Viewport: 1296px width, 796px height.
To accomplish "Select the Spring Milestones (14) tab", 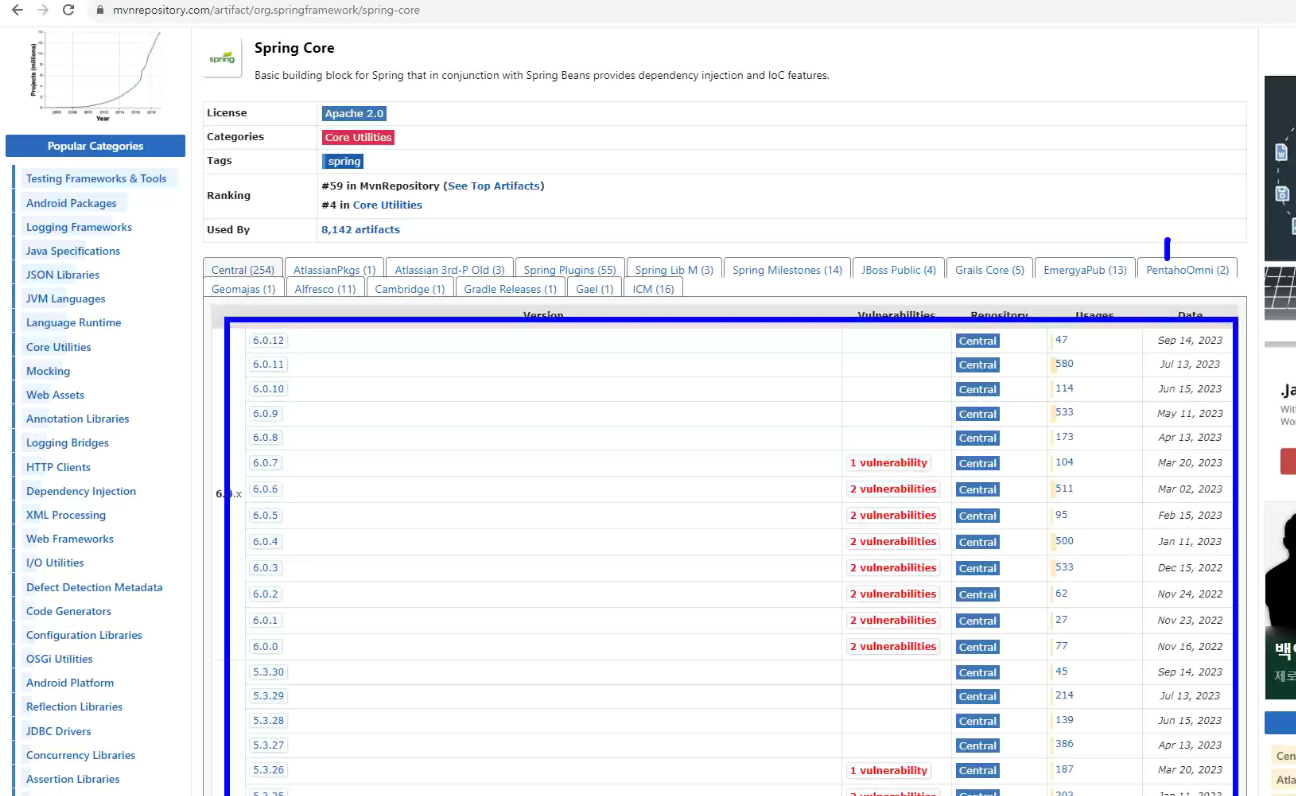I will (787, 270).
